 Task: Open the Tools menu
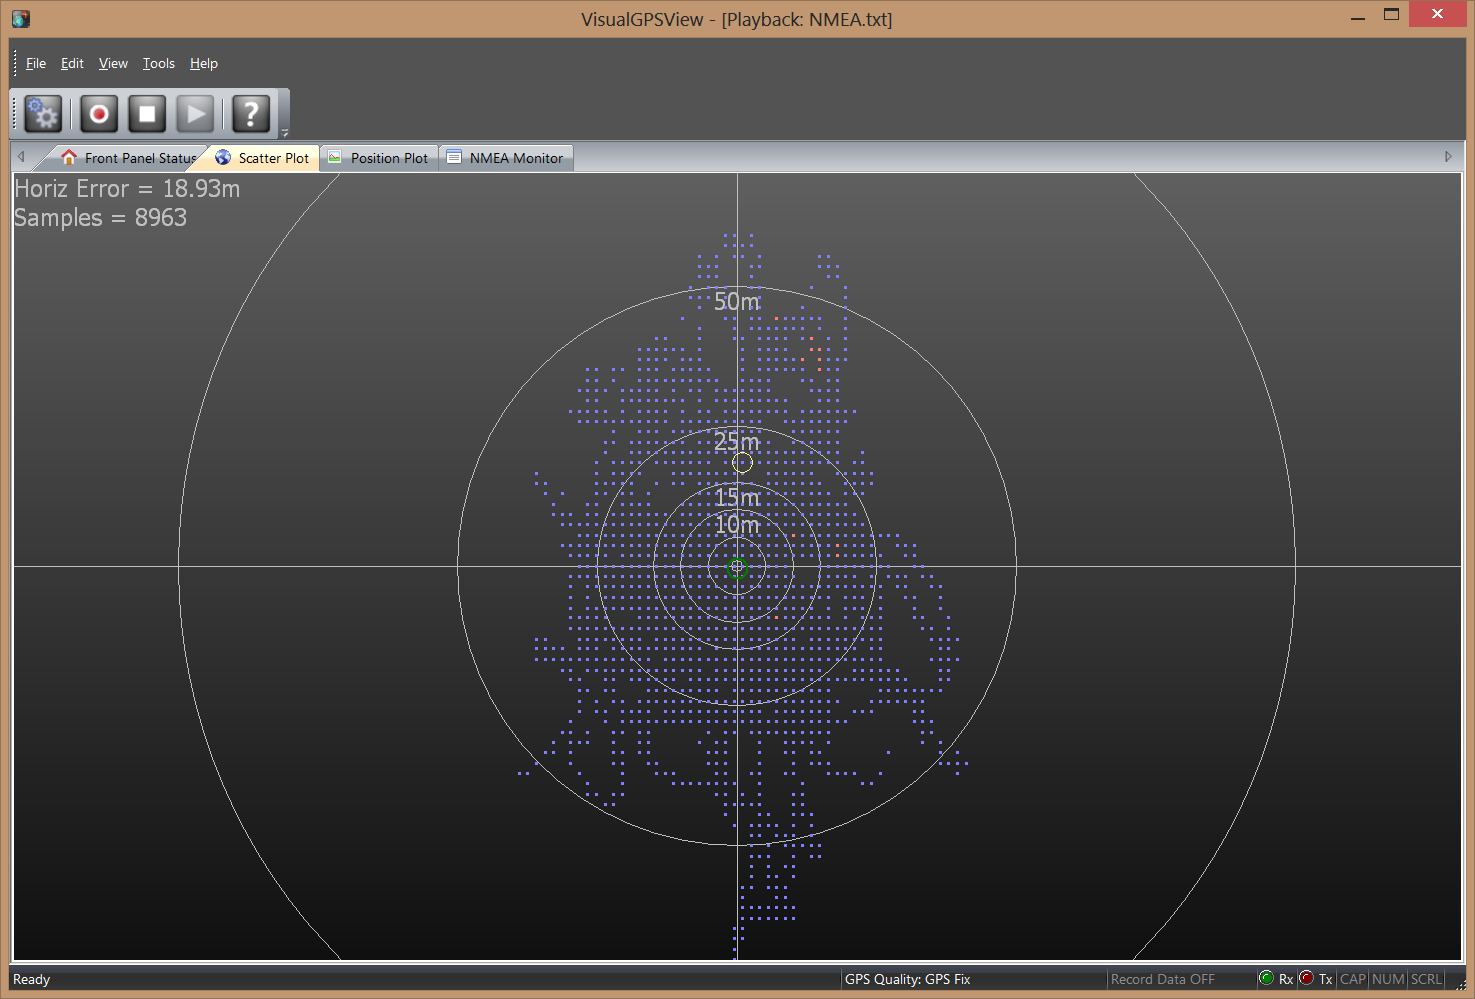point(158,63)
